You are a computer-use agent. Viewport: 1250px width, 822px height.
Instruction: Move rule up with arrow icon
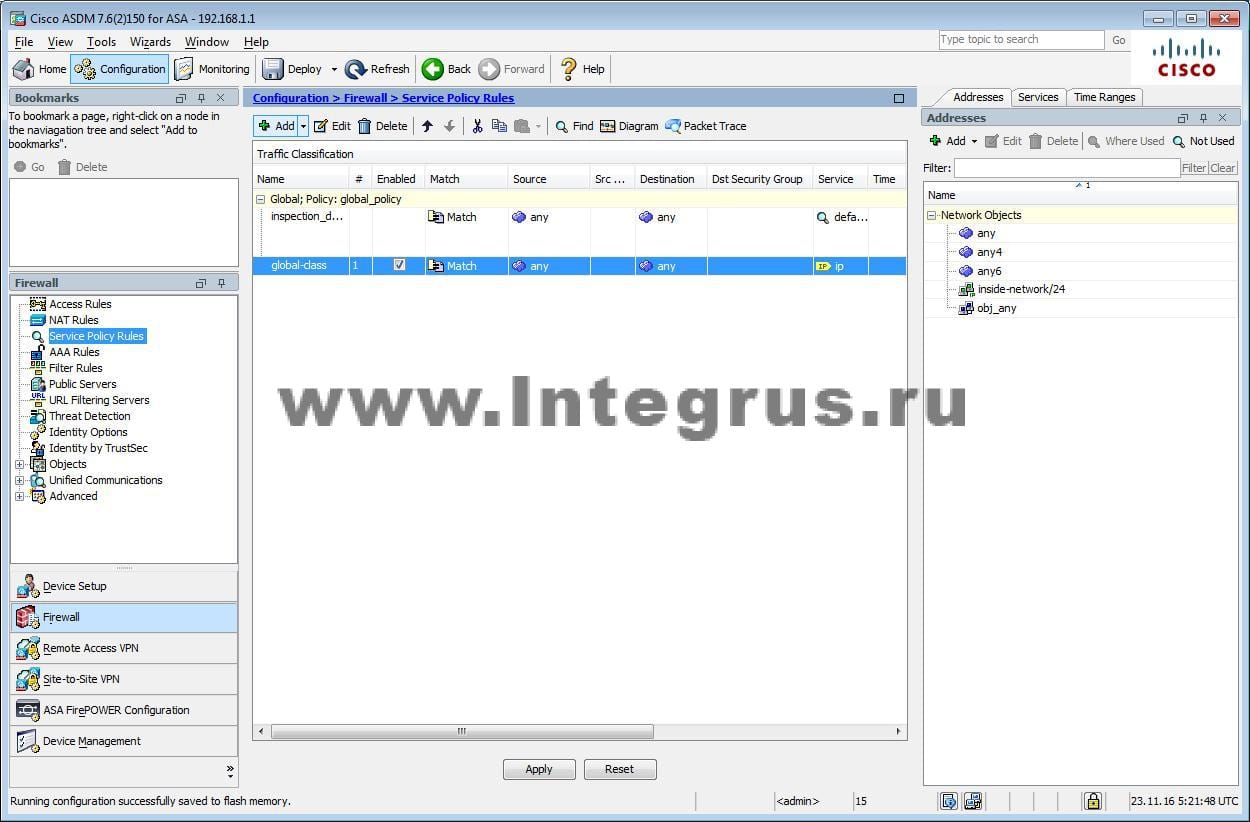point(427,126)
